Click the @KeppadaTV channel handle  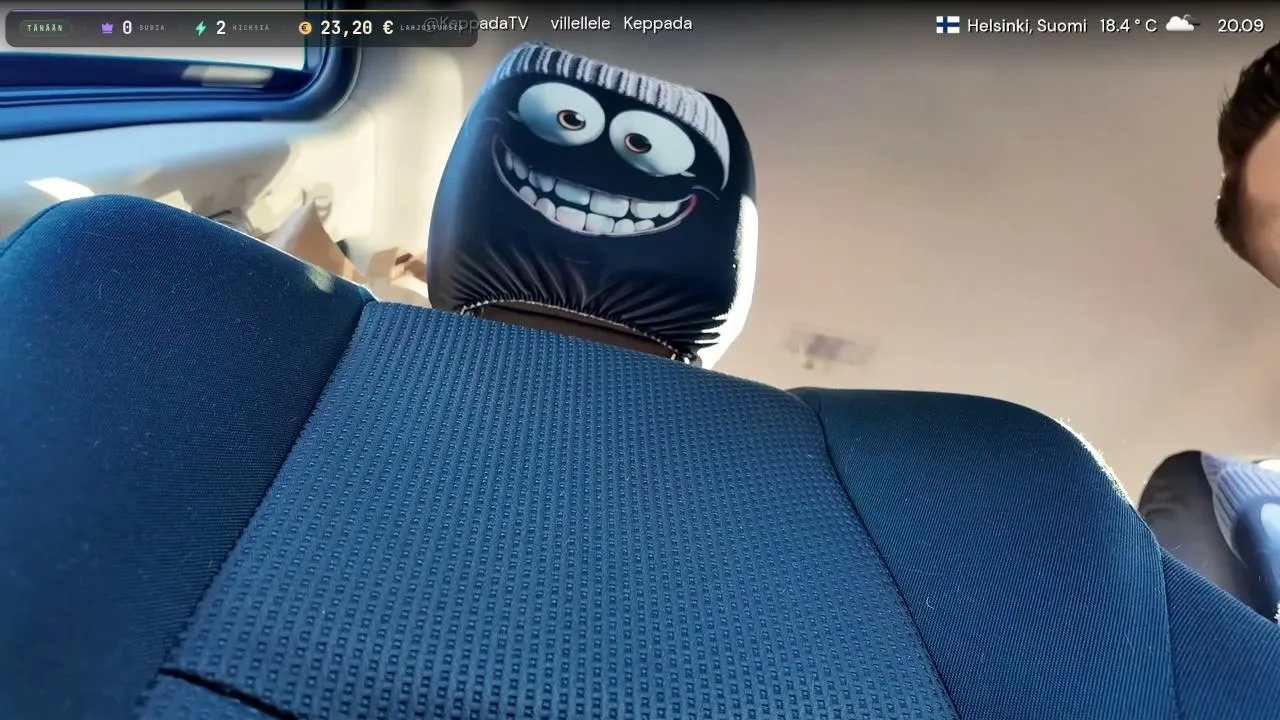pos(476,23)
